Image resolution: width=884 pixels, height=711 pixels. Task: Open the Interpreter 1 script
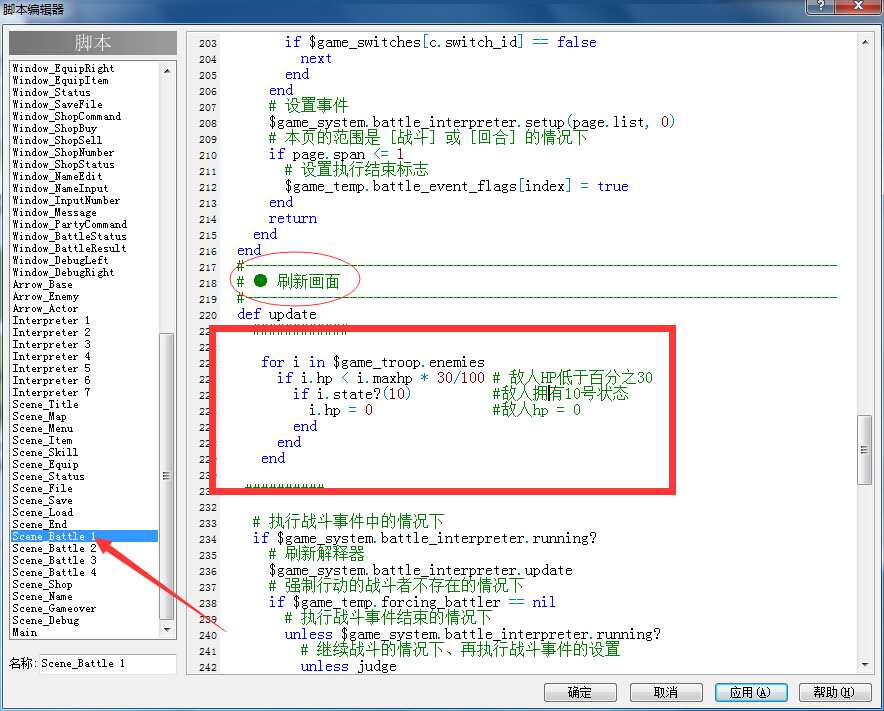[85, 320]
